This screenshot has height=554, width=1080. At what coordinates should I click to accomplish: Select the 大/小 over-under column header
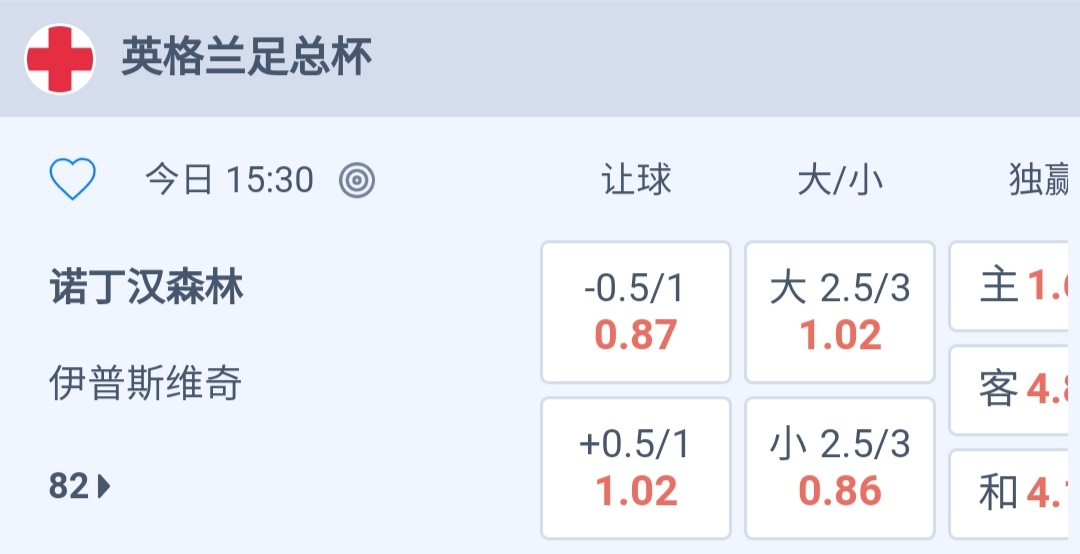tap(840, 180)
